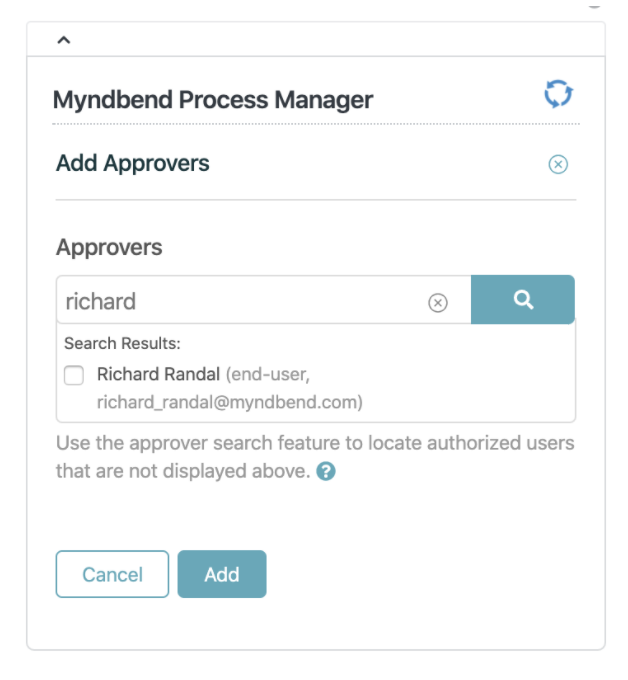Focus the Approvers search input field

(243, 300)
